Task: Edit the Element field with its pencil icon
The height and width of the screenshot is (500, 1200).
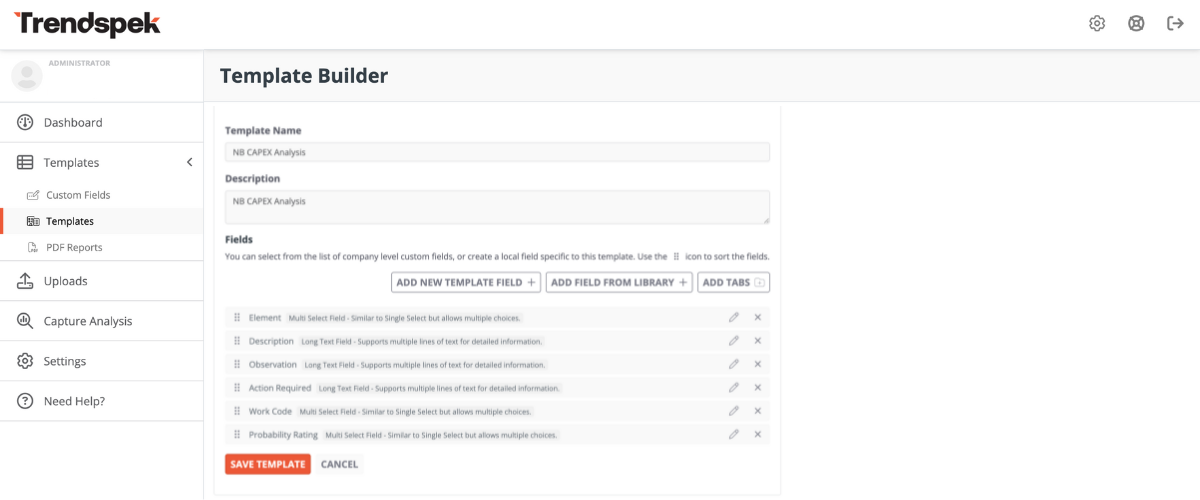Action: pyautogui.click(x=734, y=317)
